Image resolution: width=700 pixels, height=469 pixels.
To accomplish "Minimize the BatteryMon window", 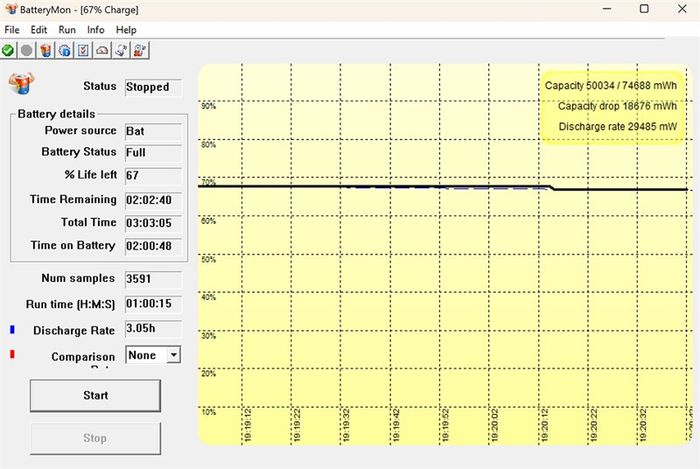I will pos(607,9).
